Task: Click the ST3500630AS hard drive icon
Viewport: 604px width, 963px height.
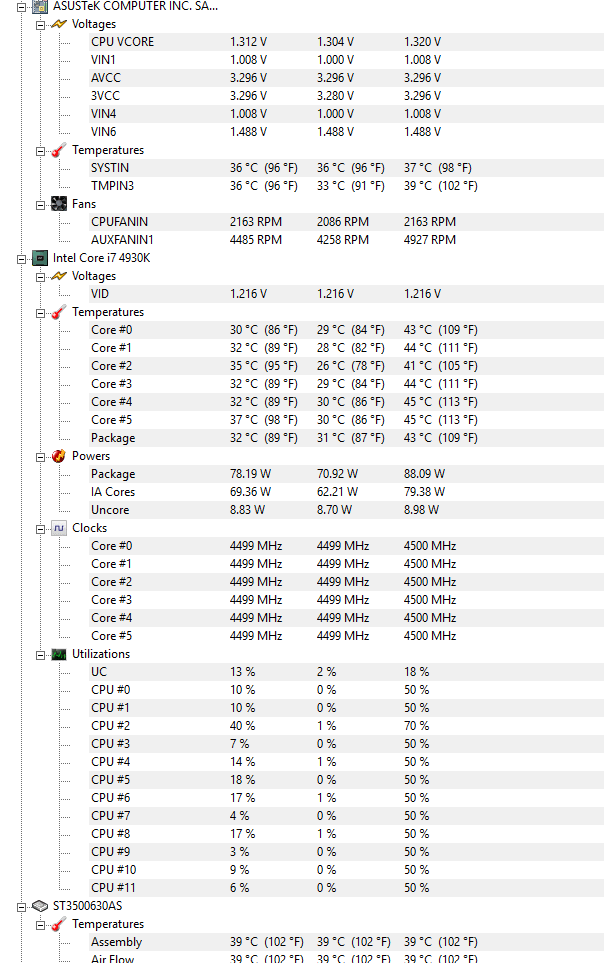Action: click(x=40, y=906)
